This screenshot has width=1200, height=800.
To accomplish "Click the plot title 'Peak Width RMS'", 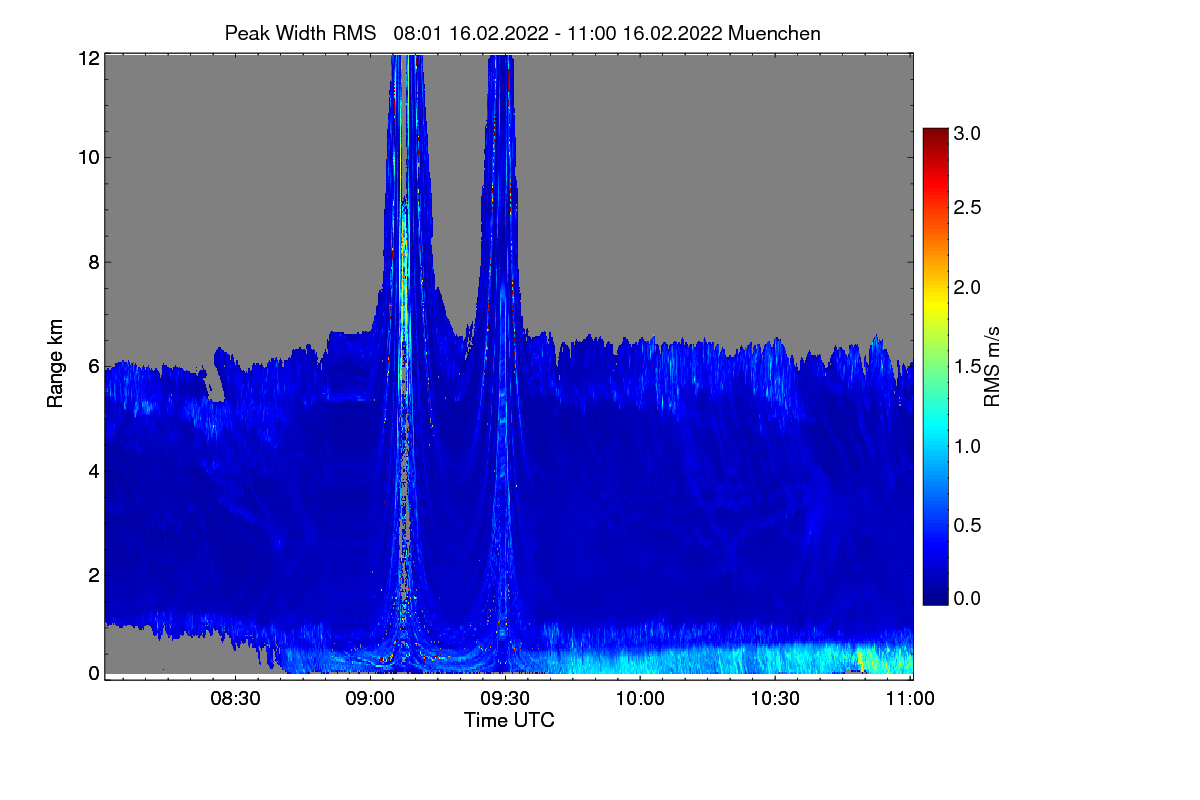I will [x=300, y=33].
